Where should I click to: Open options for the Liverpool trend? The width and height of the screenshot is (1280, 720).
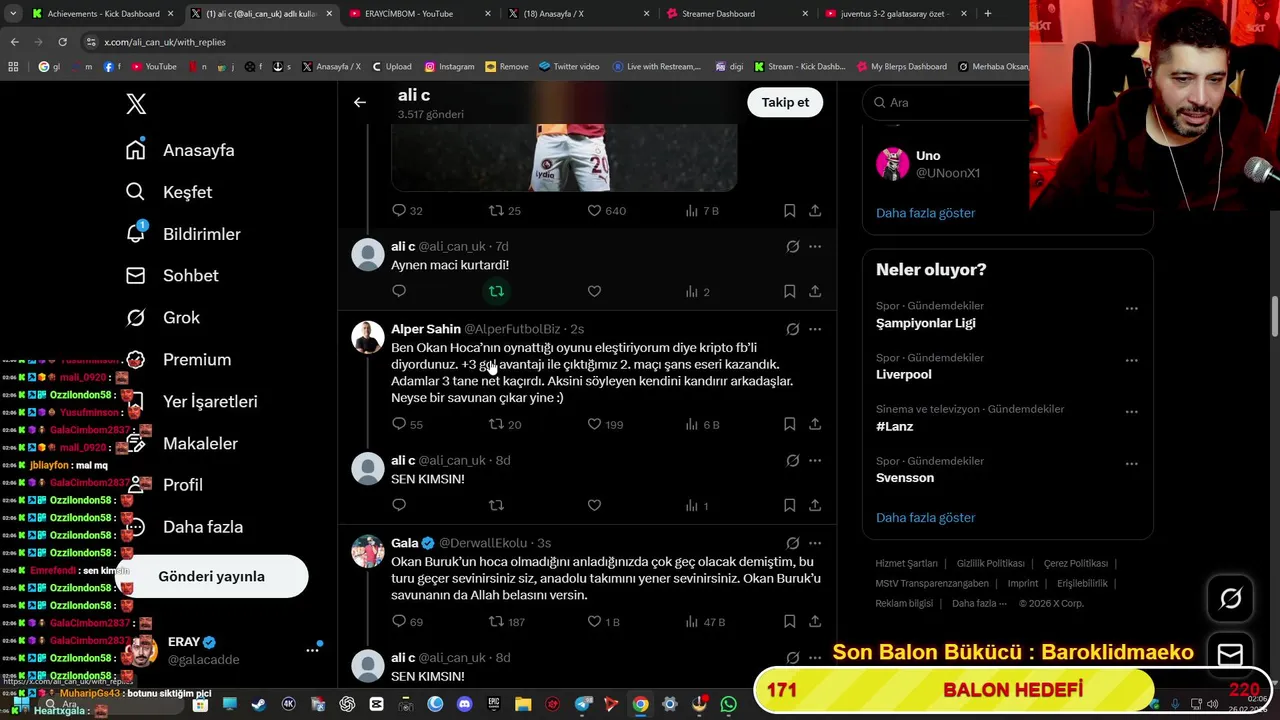1131,360
